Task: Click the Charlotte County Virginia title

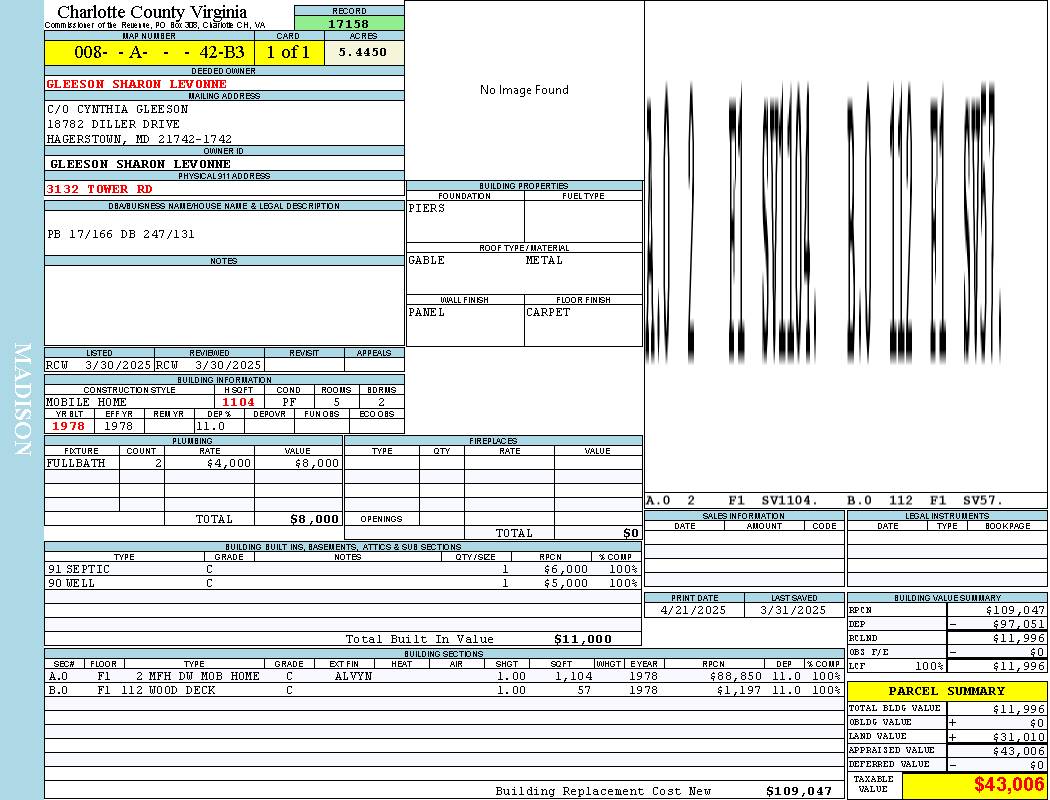Action: pos(152,12)
